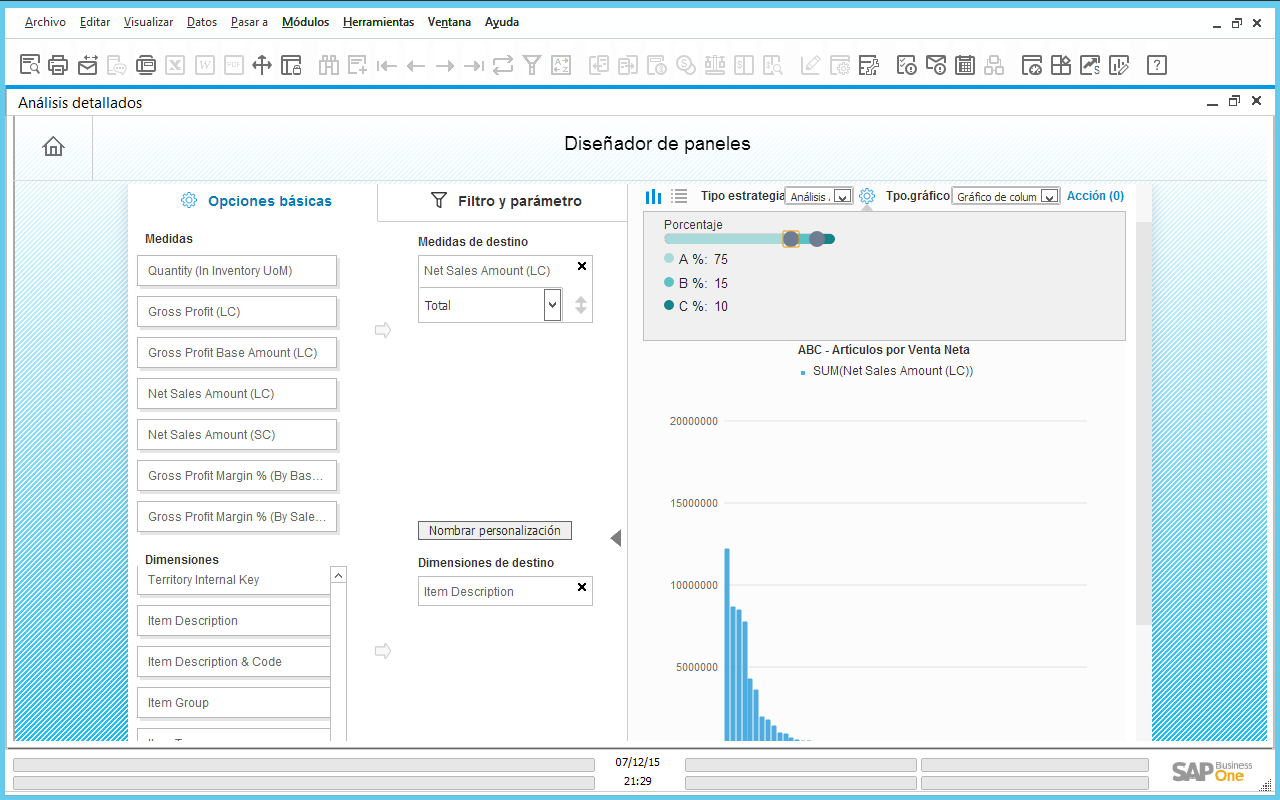The image size is (1280, 800).
Task: Collapse the left panel triangle arrow
Action: coord(616,538)
